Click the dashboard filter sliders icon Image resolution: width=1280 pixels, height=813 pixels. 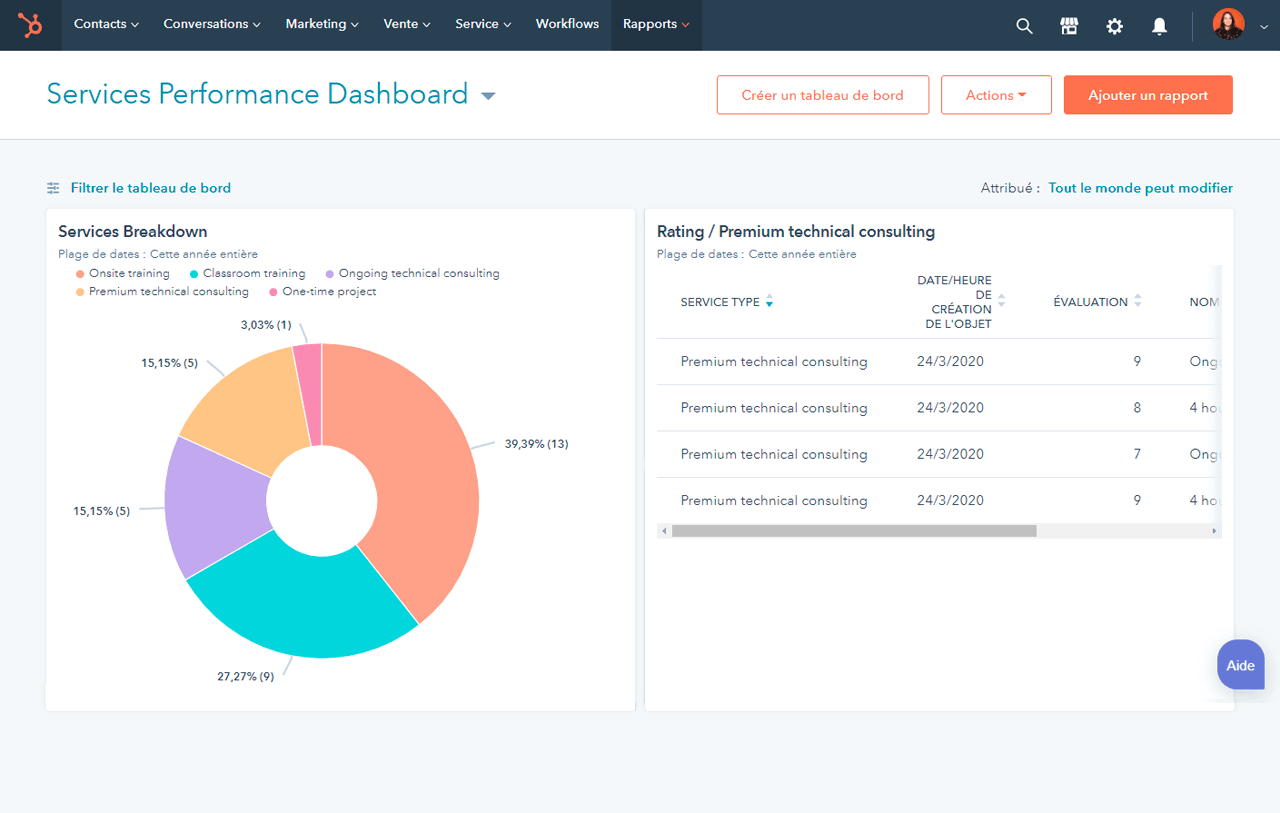pyautogui.click(x=53, y=188)
